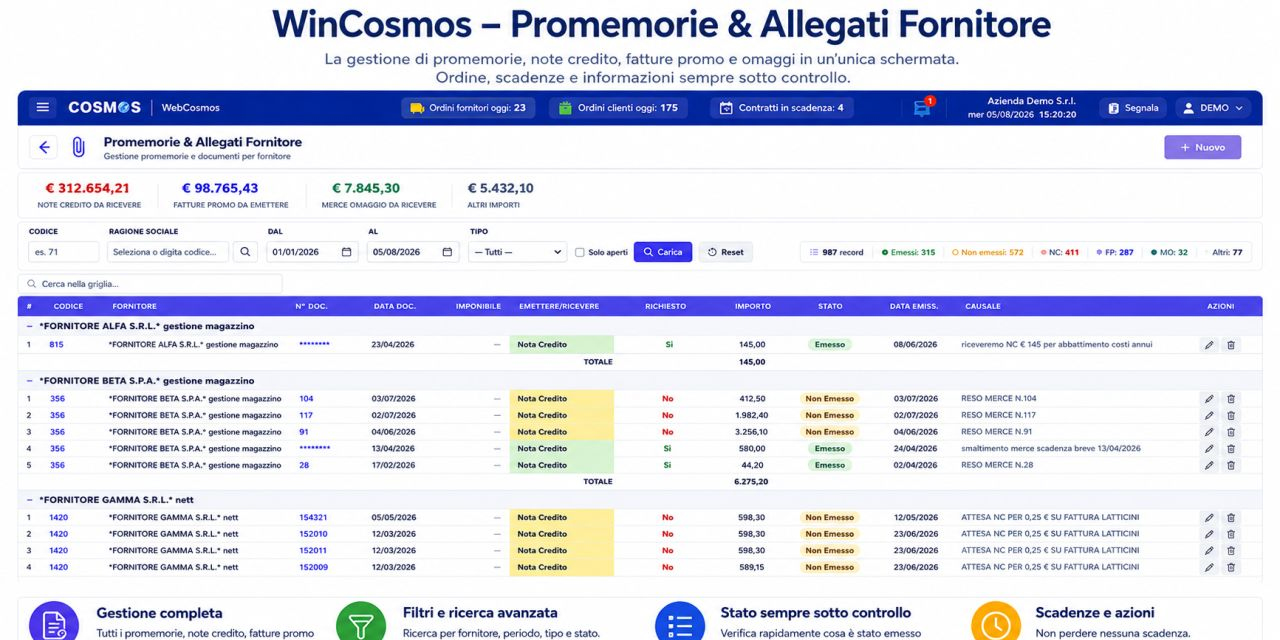Viewport: 1280px width, 640px height.
Task: Click the Cerca nella griglia search box
Action: [150, 284]
